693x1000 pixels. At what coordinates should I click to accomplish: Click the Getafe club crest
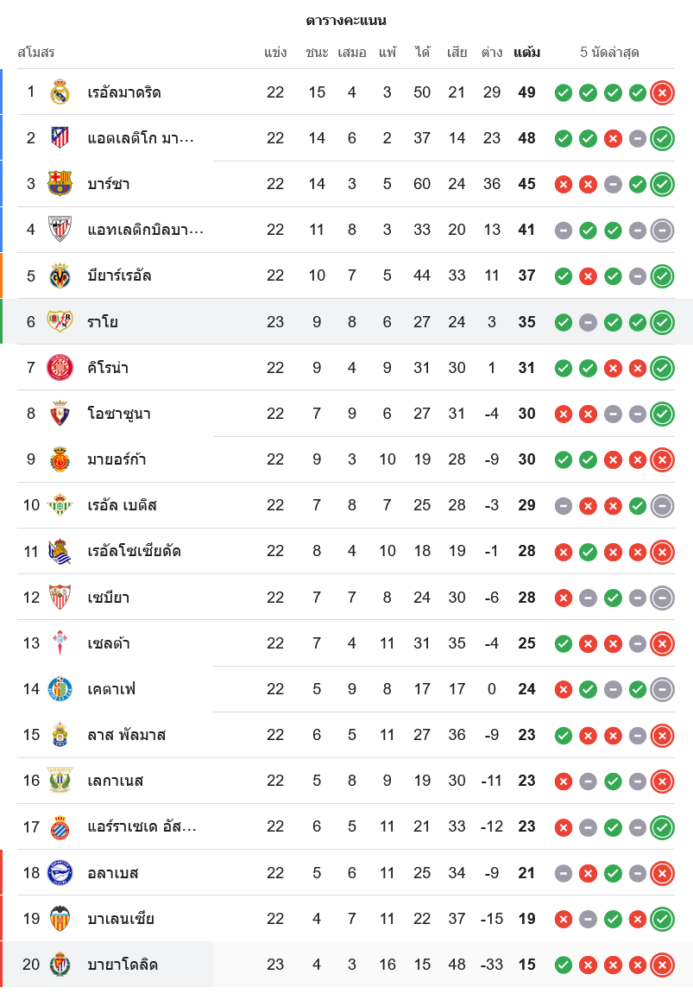(60, 689)
